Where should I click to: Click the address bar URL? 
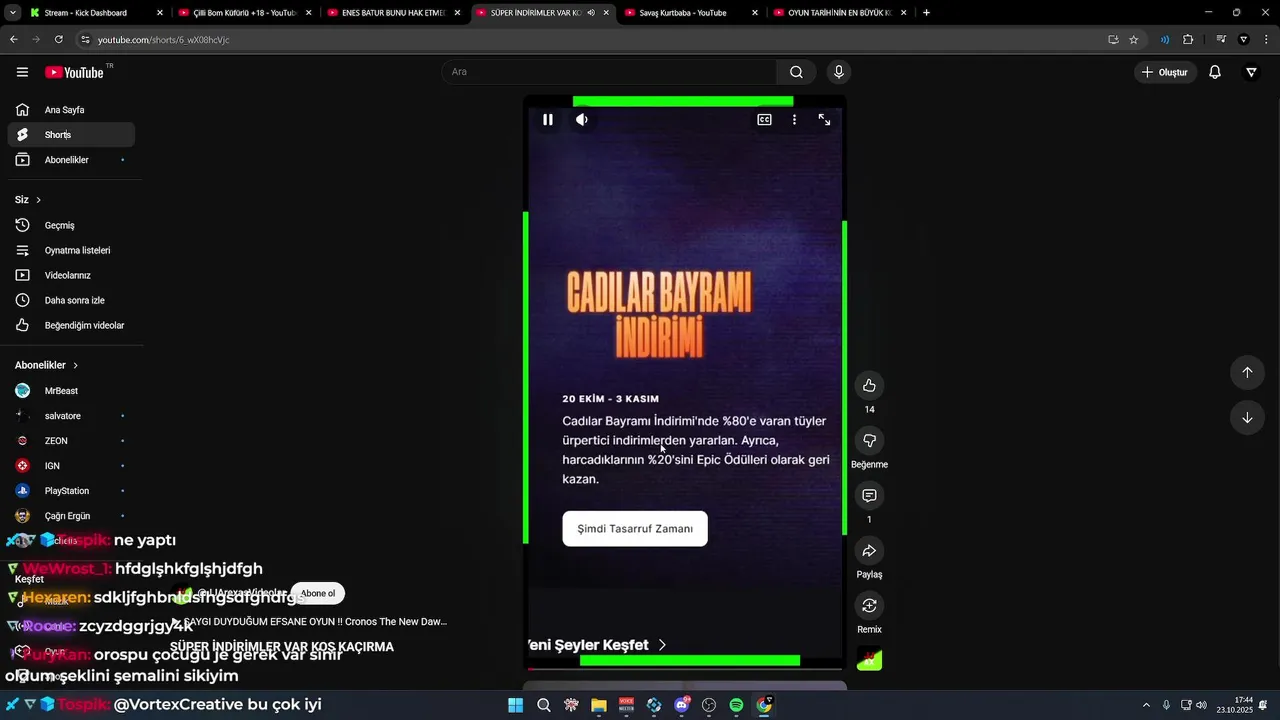[x=163, y=40]
